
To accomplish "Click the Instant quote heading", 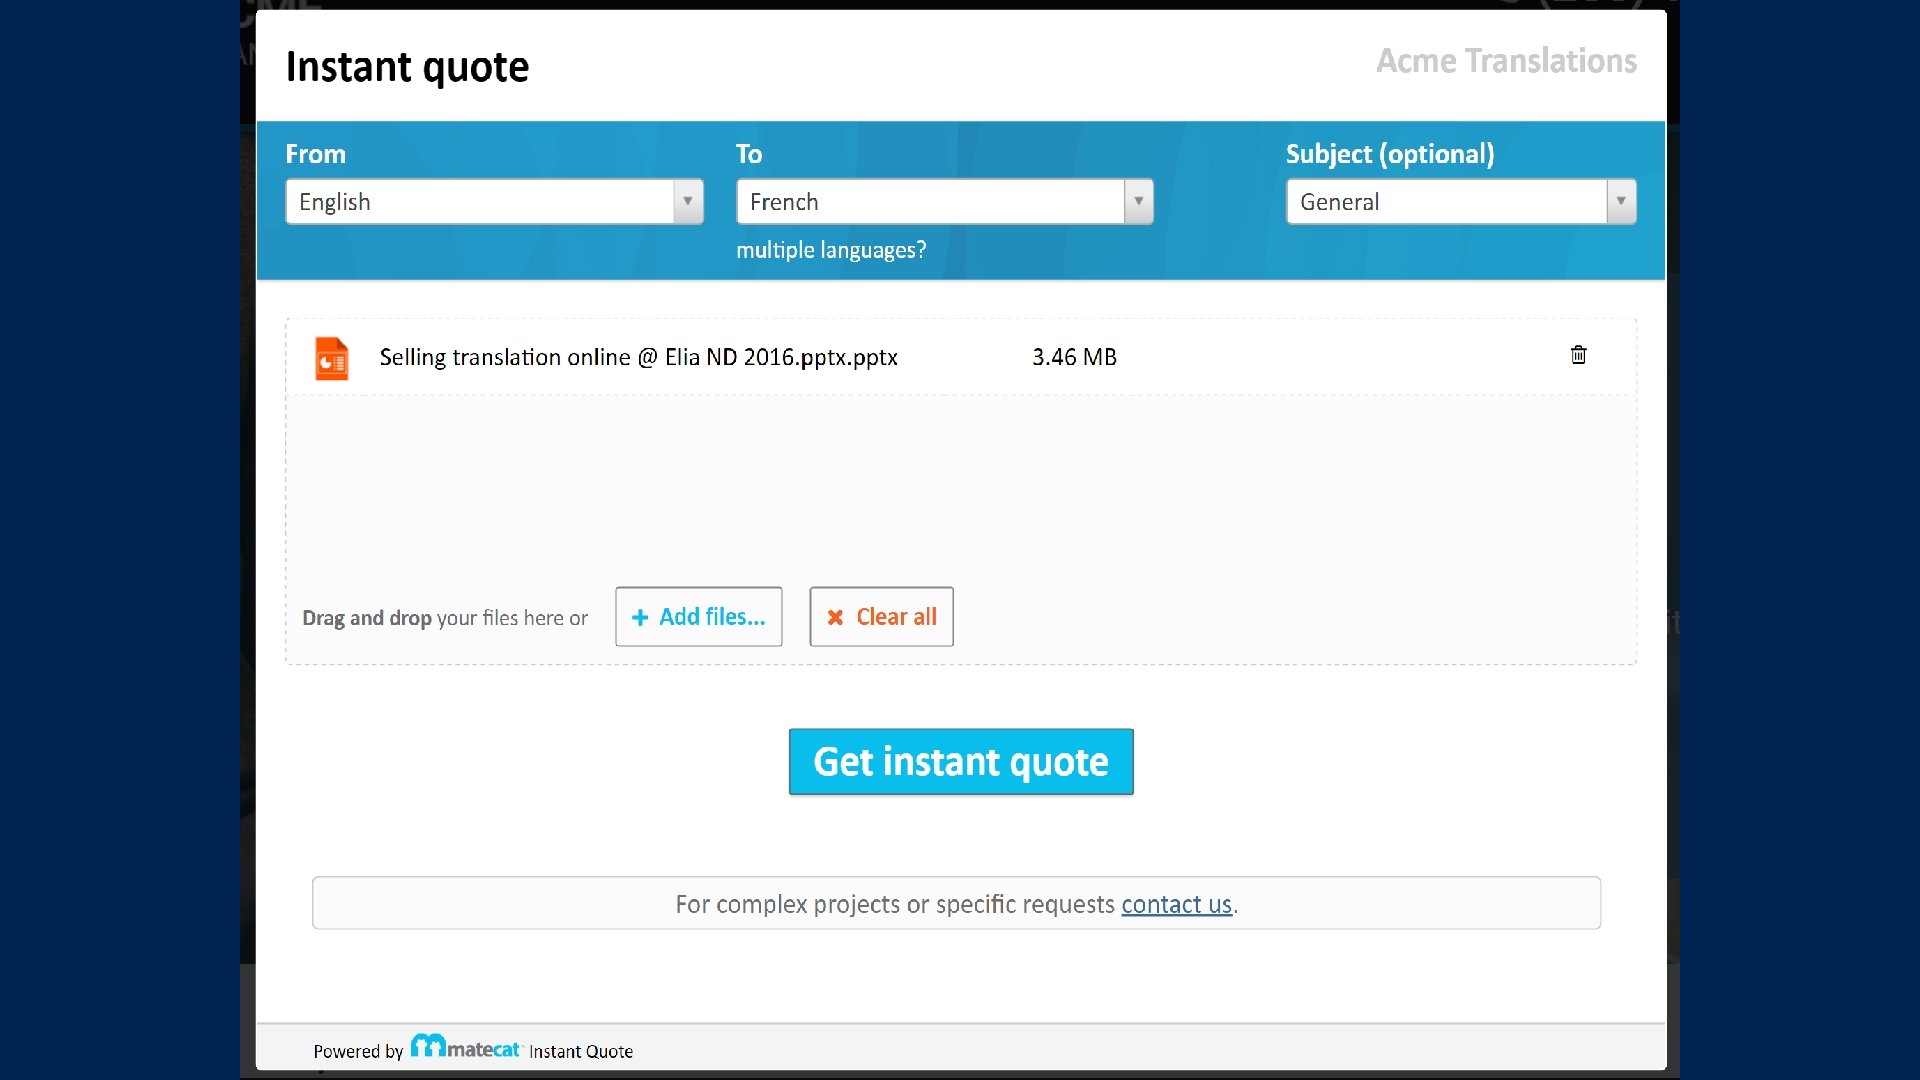I will 407,67.
